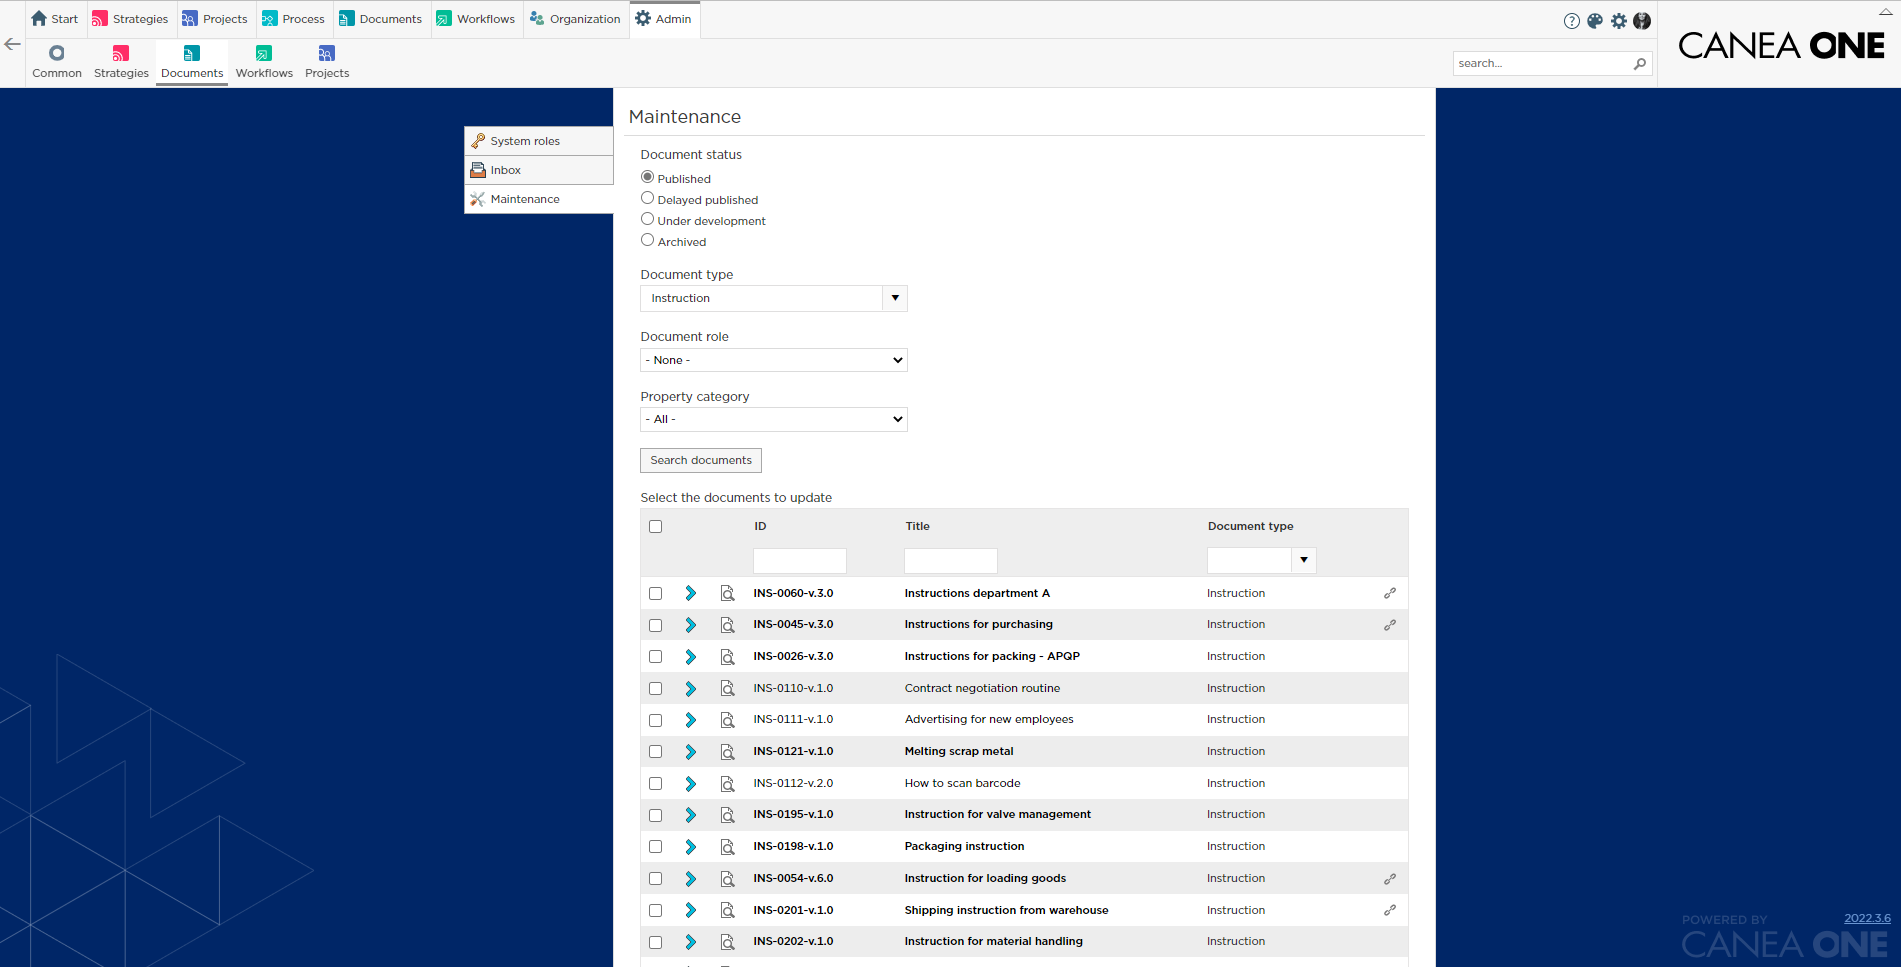Switch to the Organization top tab
The width and height of the screenshot is (1901, 967).
pyautogui.click(x=575, y=19)
